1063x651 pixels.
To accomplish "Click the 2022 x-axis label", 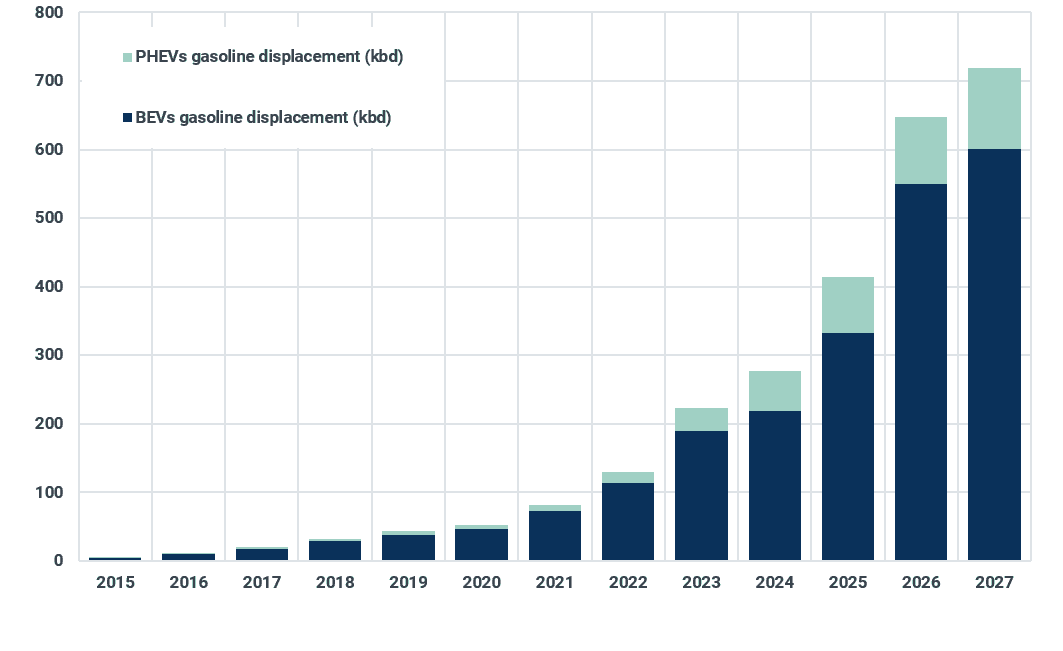I will 628,583.
